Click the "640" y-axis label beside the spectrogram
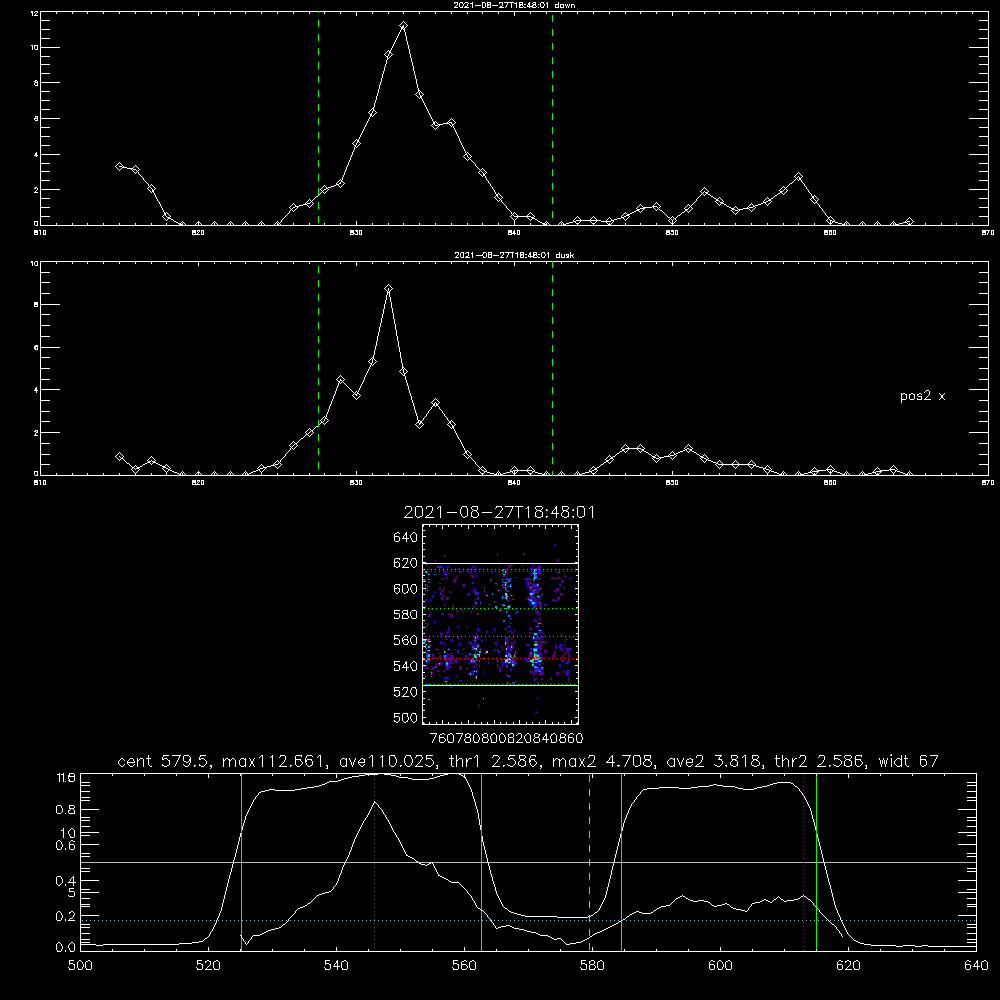Screen dimensions: 1000x1000 405,538
